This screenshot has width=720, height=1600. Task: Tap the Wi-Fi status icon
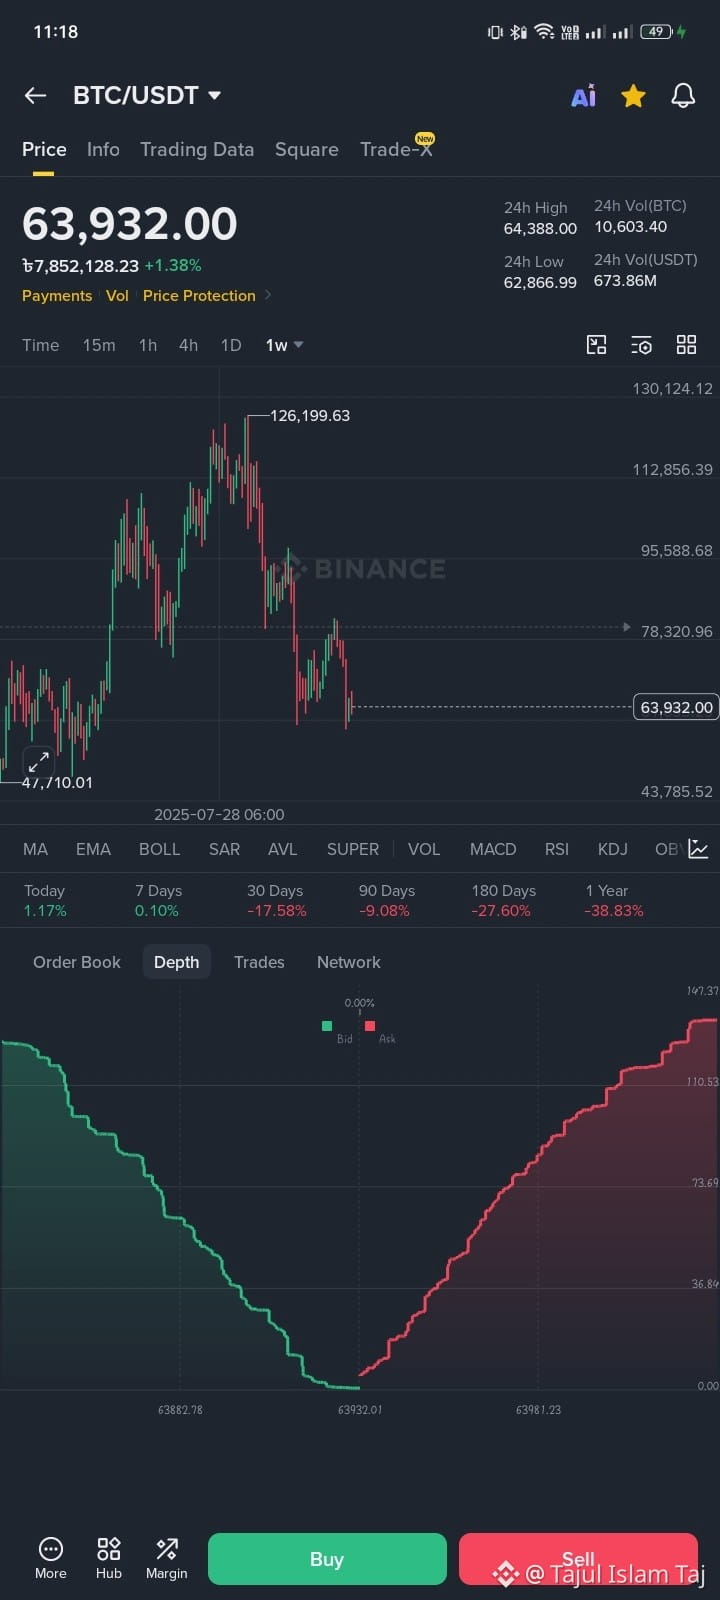point(544,32)
